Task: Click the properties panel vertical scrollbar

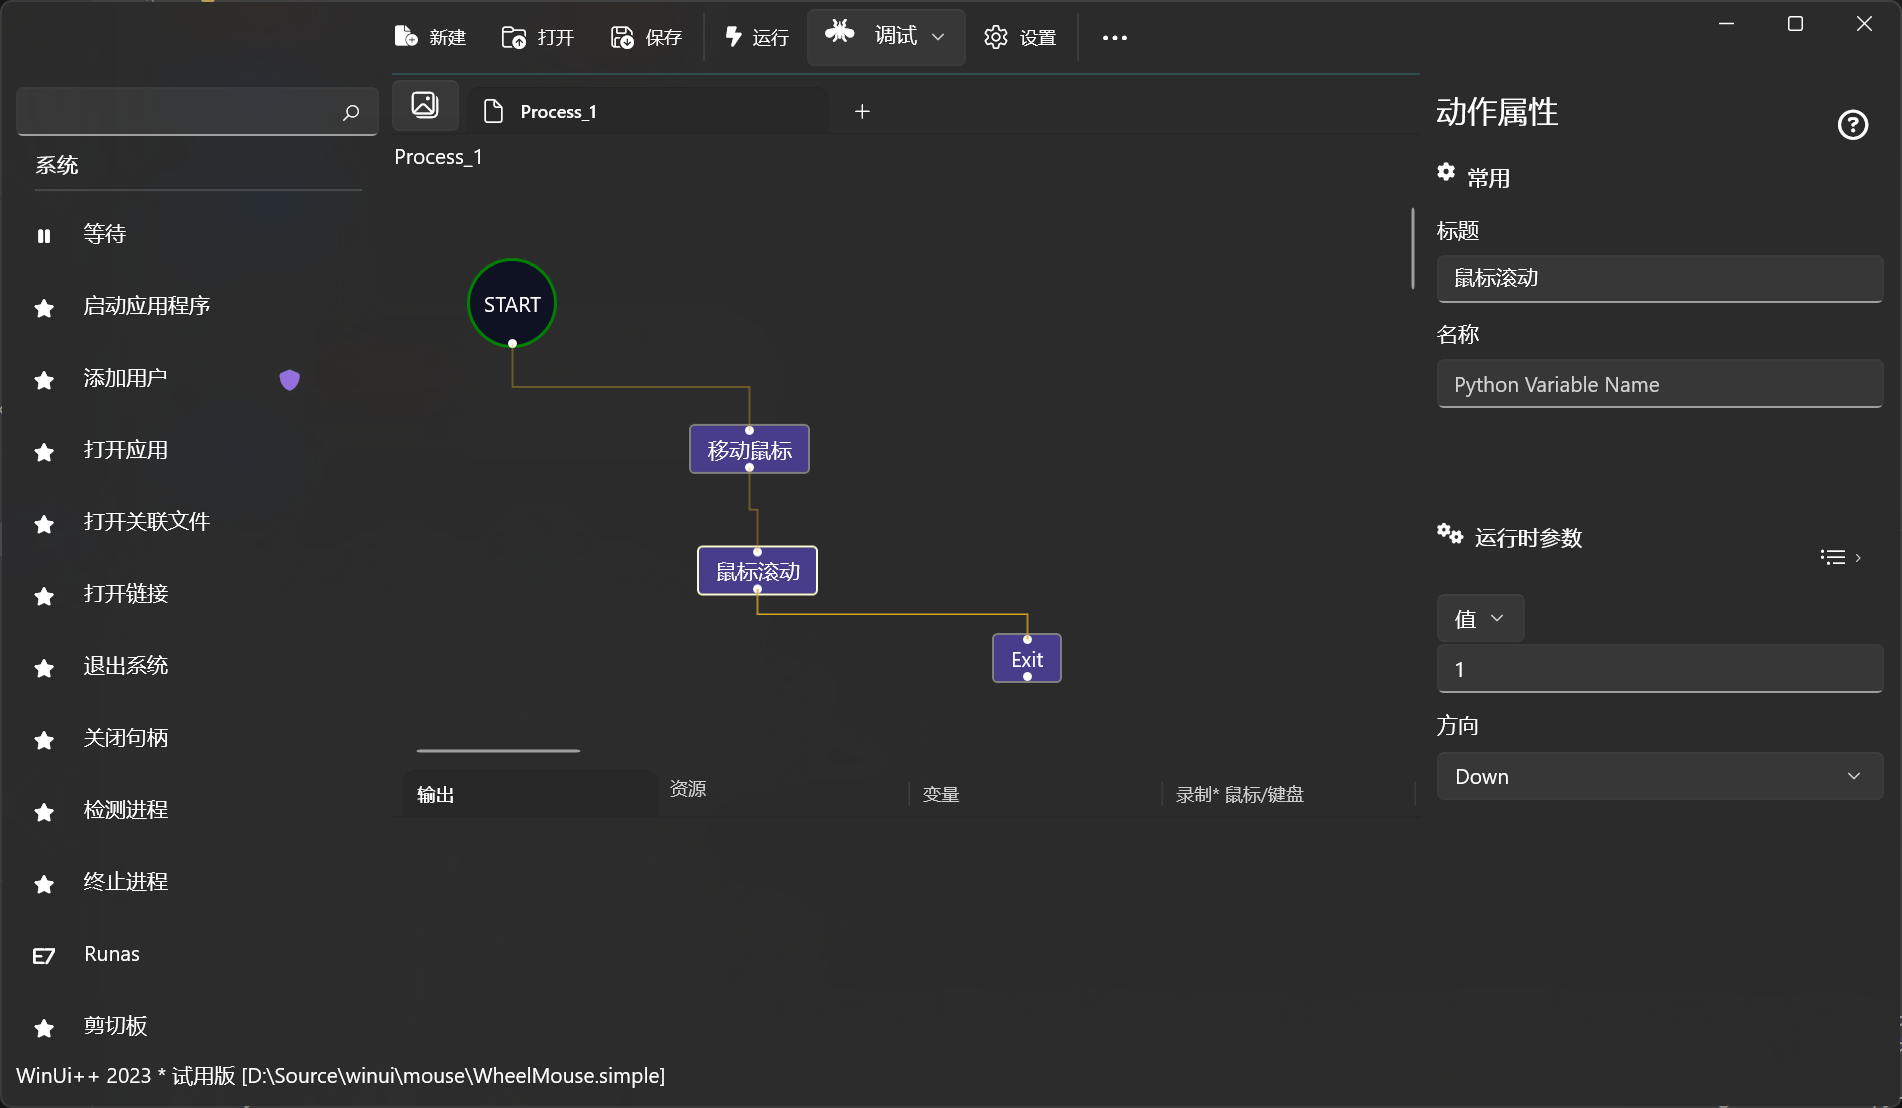Action: pyautogui.click(x=1412, y=248)
